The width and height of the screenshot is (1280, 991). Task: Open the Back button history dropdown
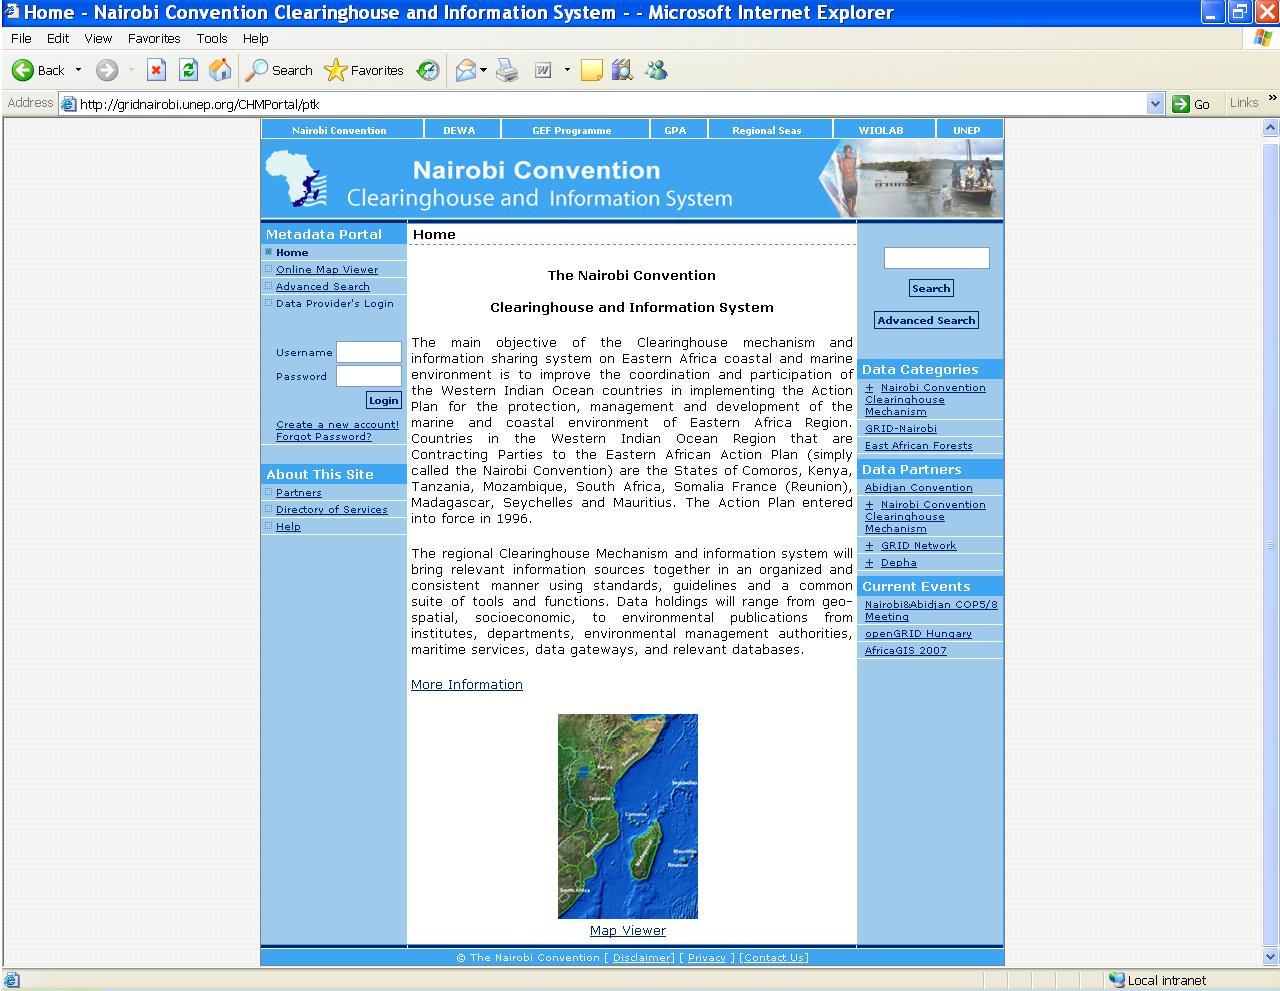tap(78, 70)
